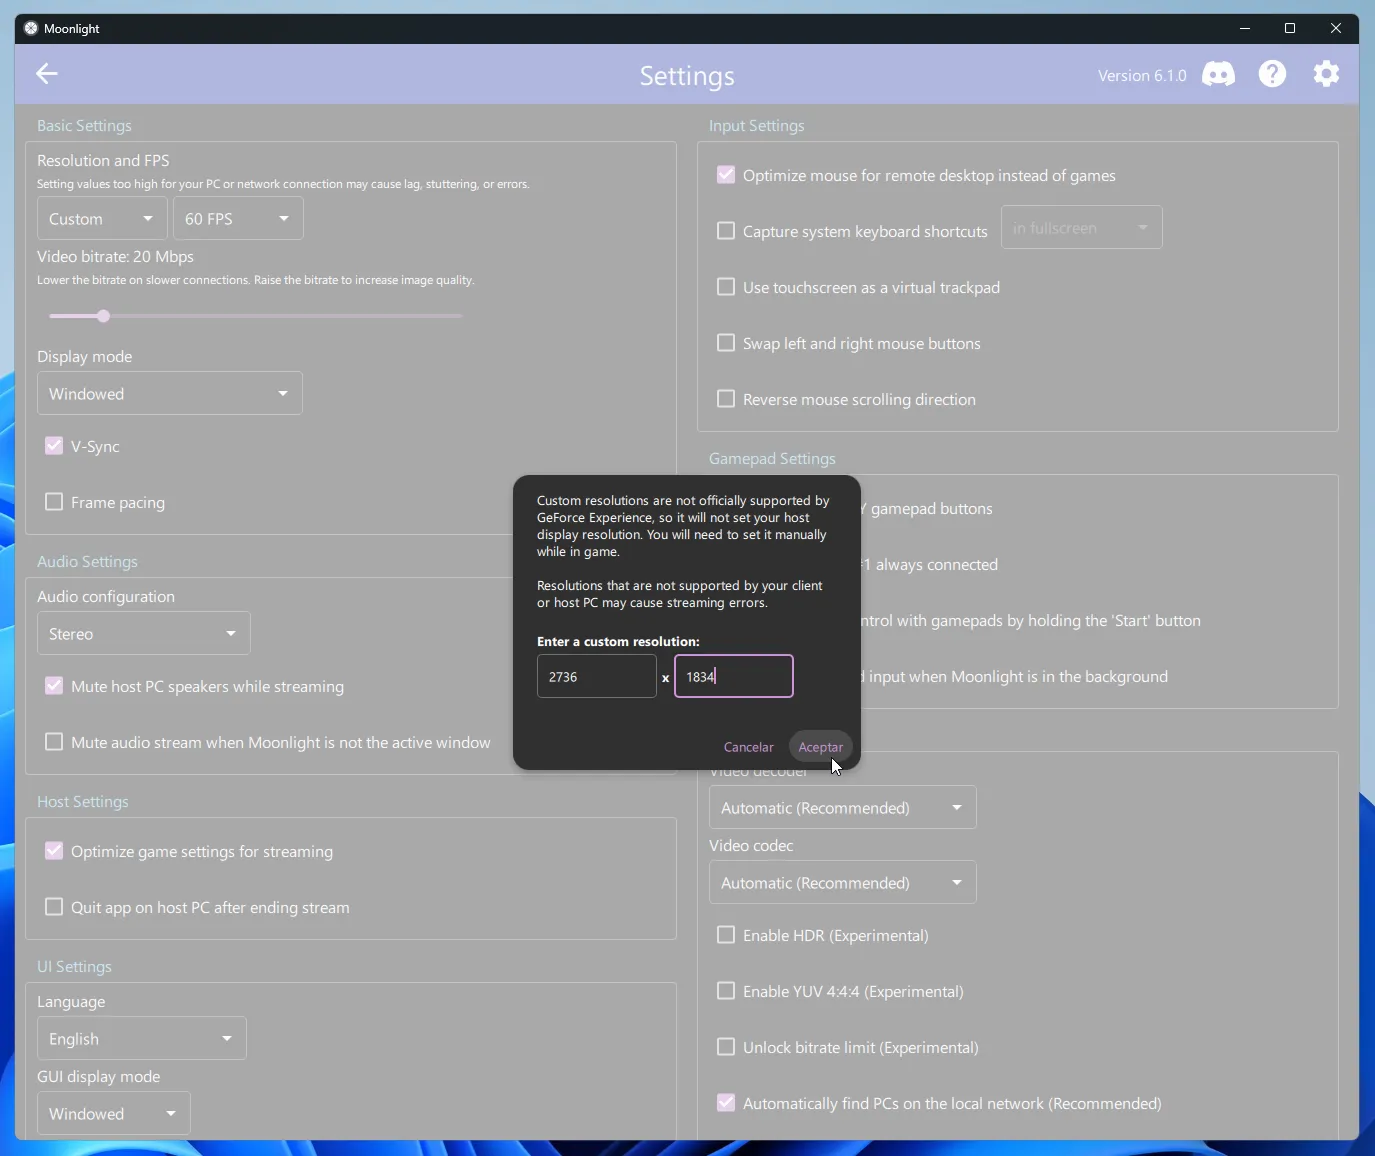The image size is (1375, 1156).
Task: Open the Discord icon link
Action: point(1217,74)
